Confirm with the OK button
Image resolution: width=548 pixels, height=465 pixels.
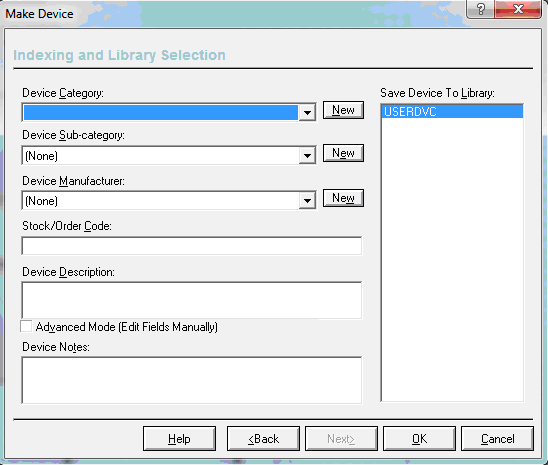click(x=419, y=438)
